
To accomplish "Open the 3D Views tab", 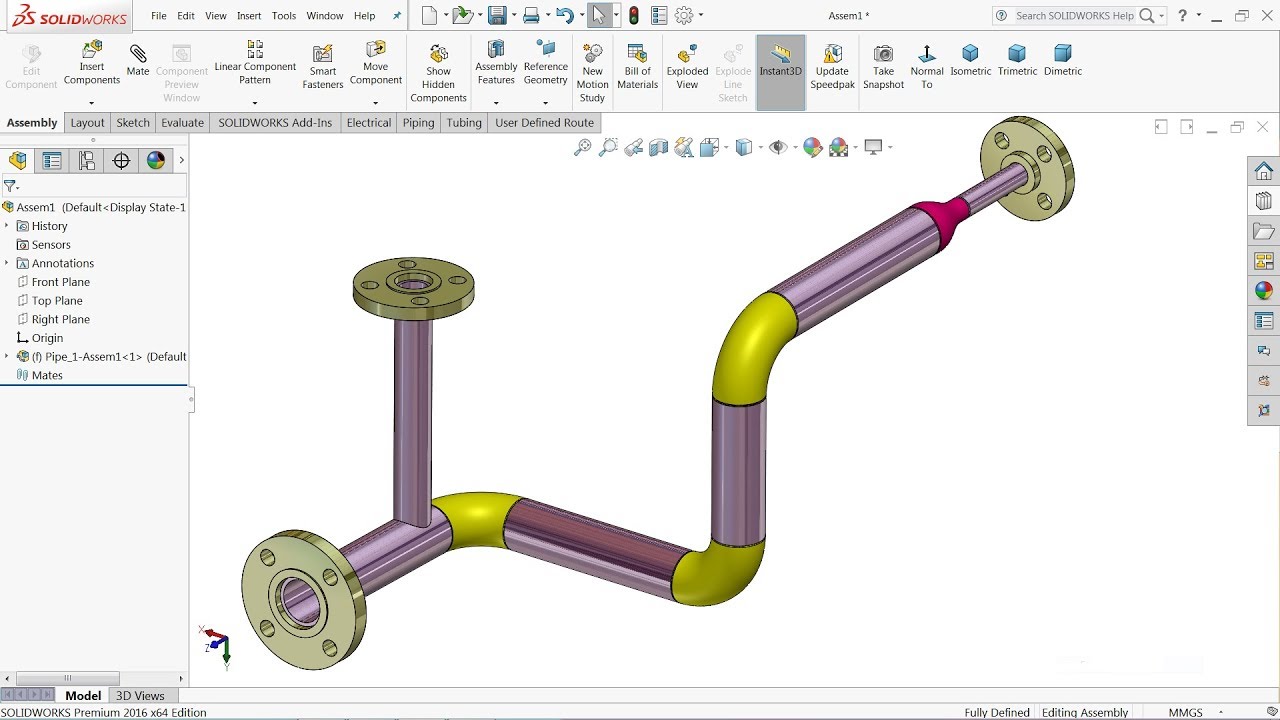I will [140, 696].
